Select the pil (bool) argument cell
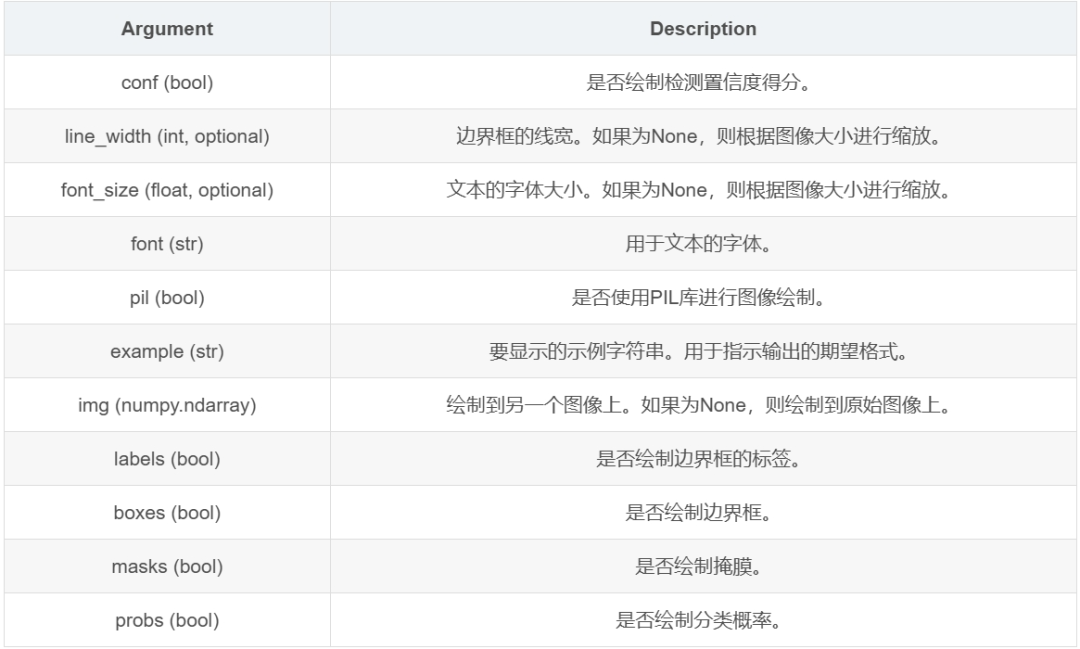This screenshot has width=1080, height=649. (167, 298)
